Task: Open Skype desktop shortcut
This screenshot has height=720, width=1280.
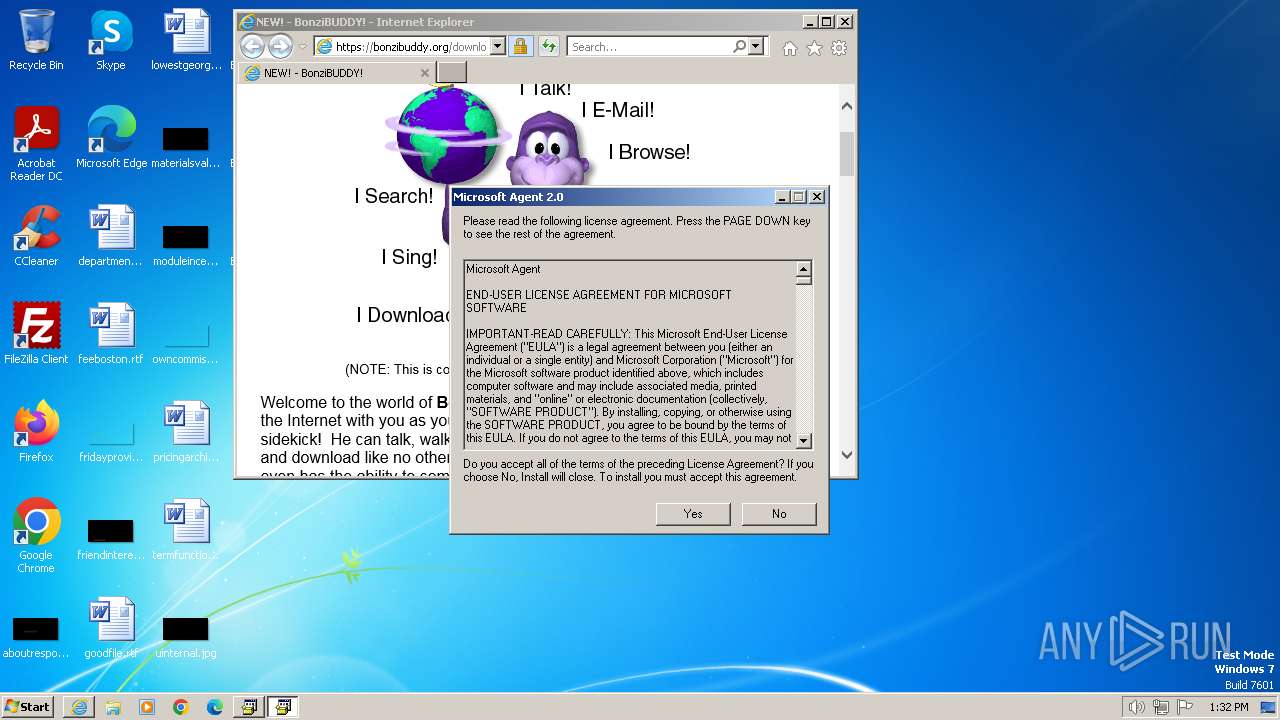Action: click(110, 40)
